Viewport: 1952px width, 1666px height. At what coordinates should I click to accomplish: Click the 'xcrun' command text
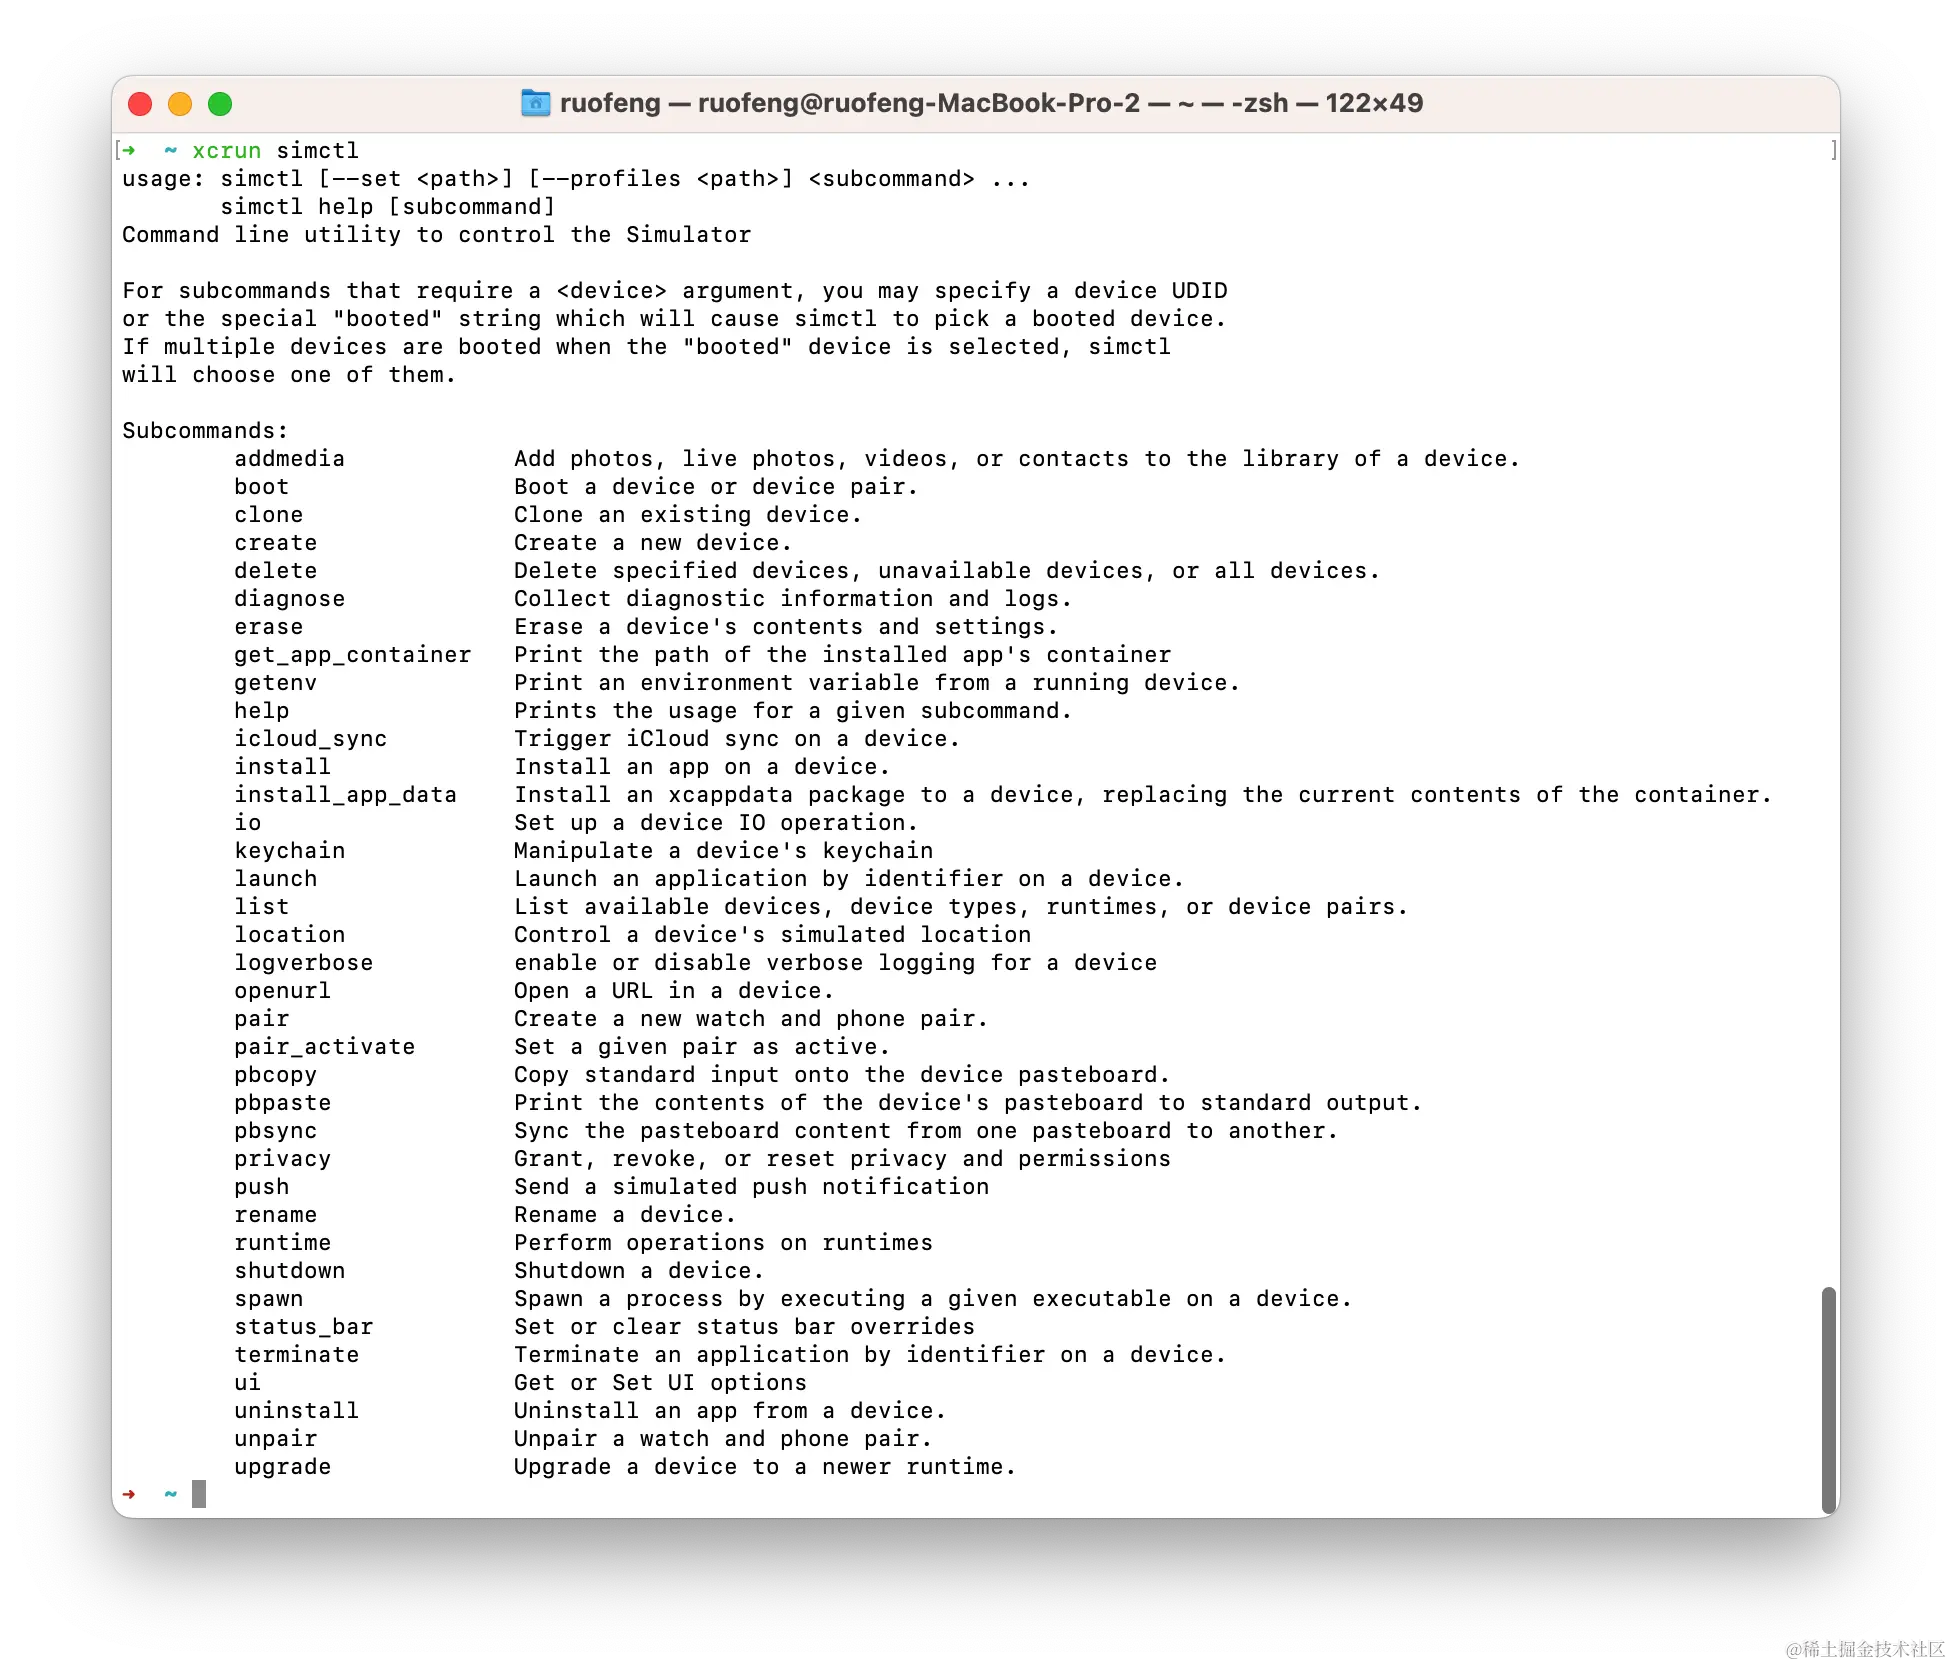coord(227,151)
